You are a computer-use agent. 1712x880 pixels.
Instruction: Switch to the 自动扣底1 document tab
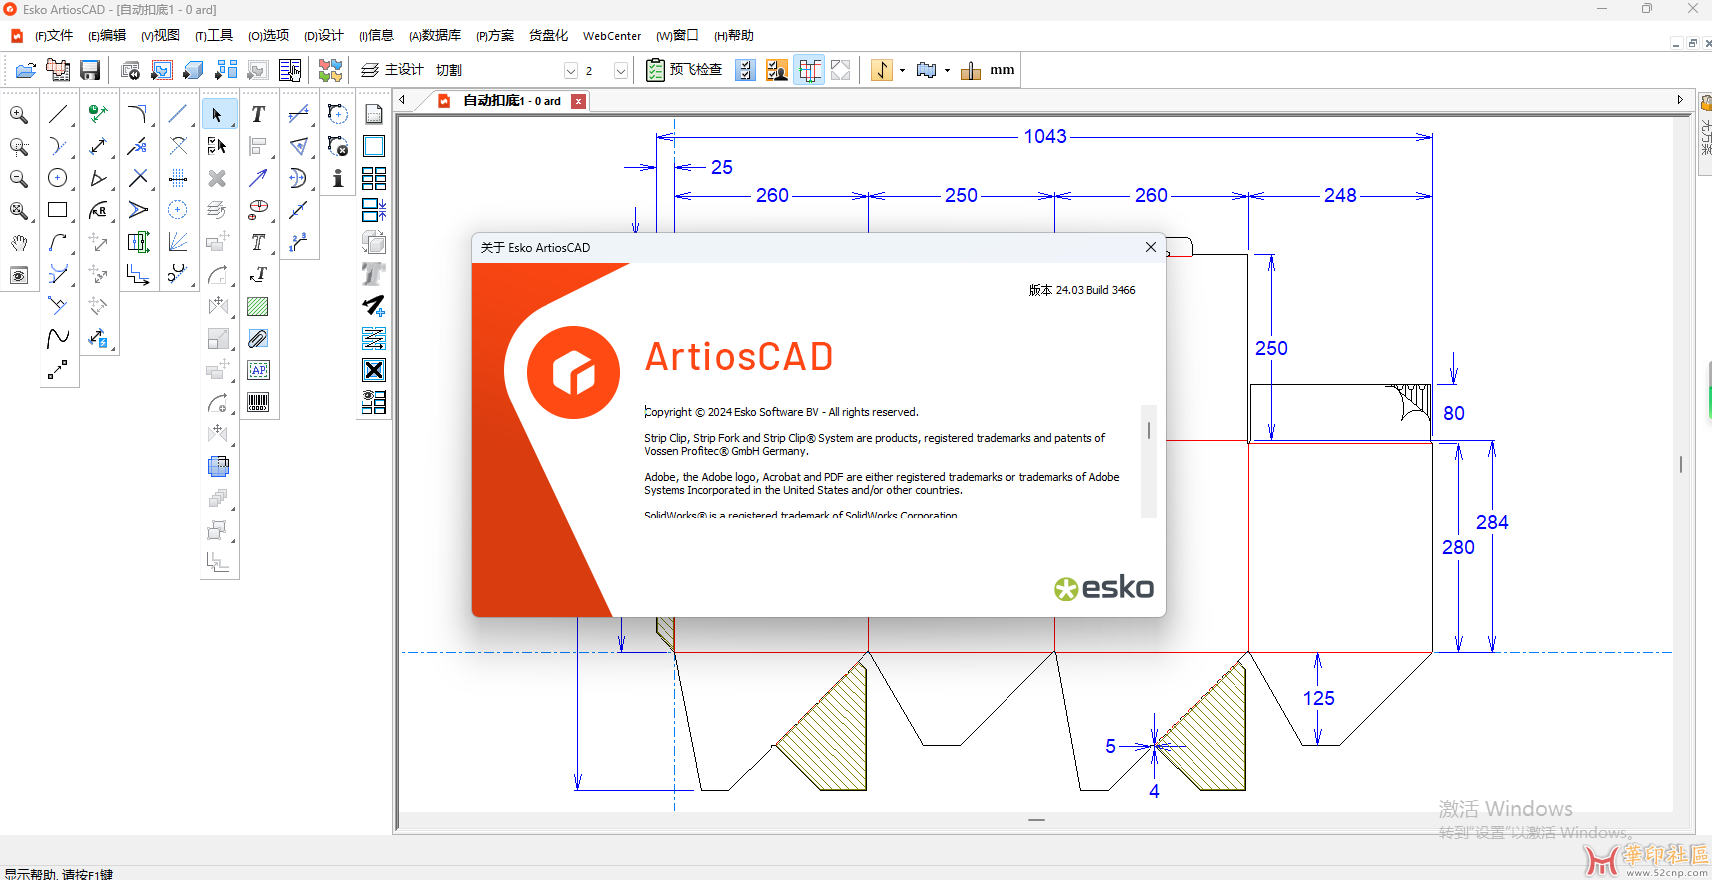(511, 101)
